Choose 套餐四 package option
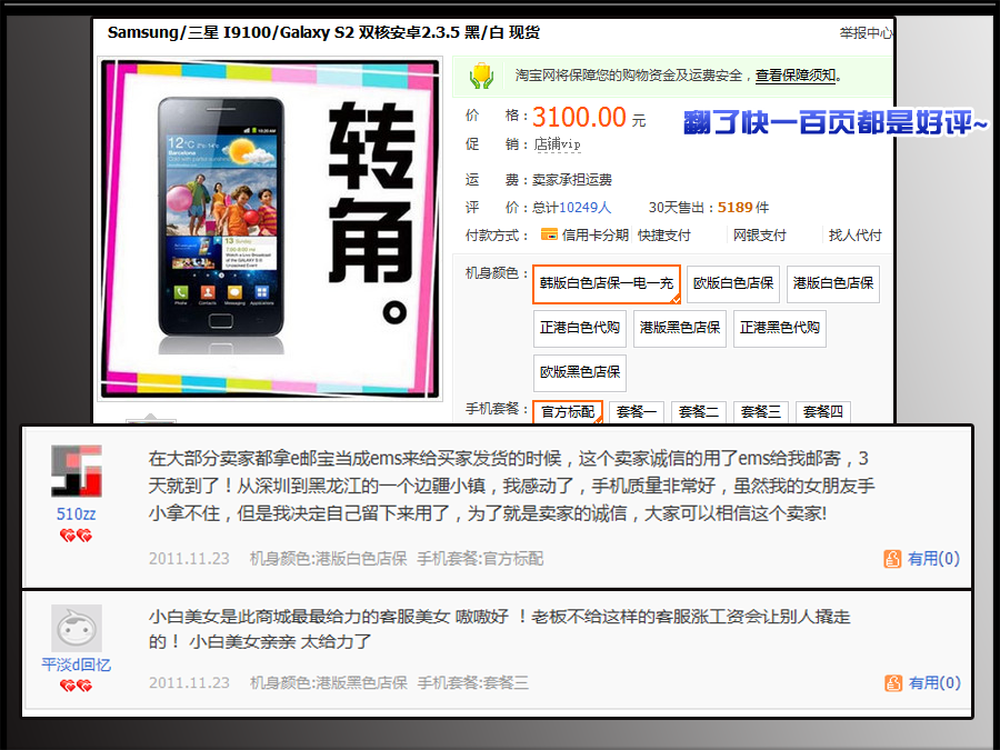This screenshot has width=1000, height=750. coord(823,412)
